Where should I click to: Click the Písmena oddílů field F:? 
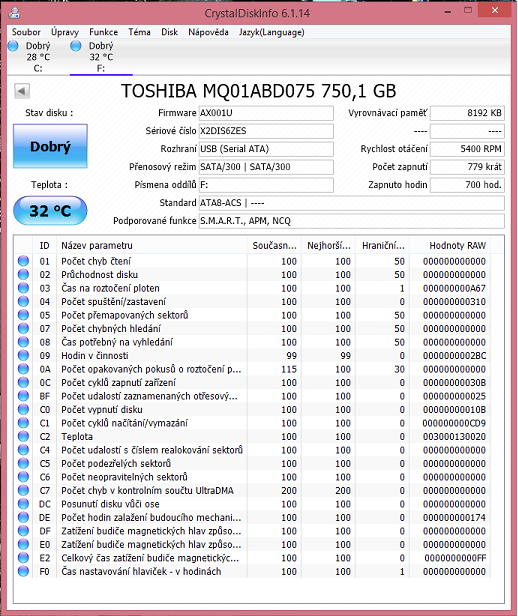266,185
